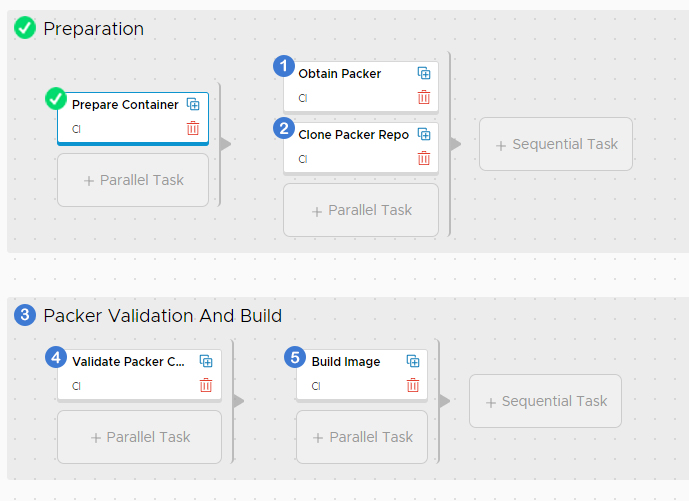Add Sequential Task in Packer Validation stage

(545, 401)
